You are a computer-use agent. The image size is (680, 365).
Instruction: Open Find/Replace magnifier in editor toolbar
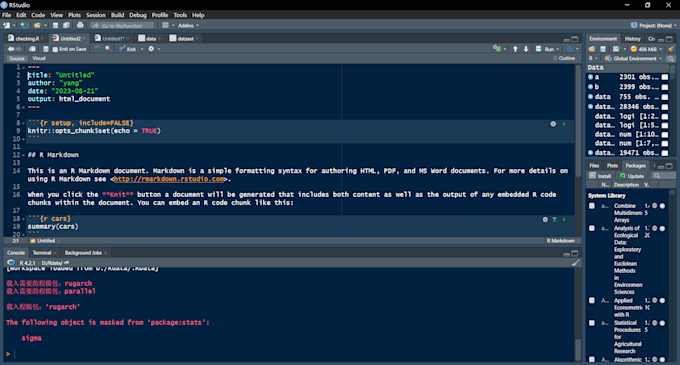tap(108, 49)
